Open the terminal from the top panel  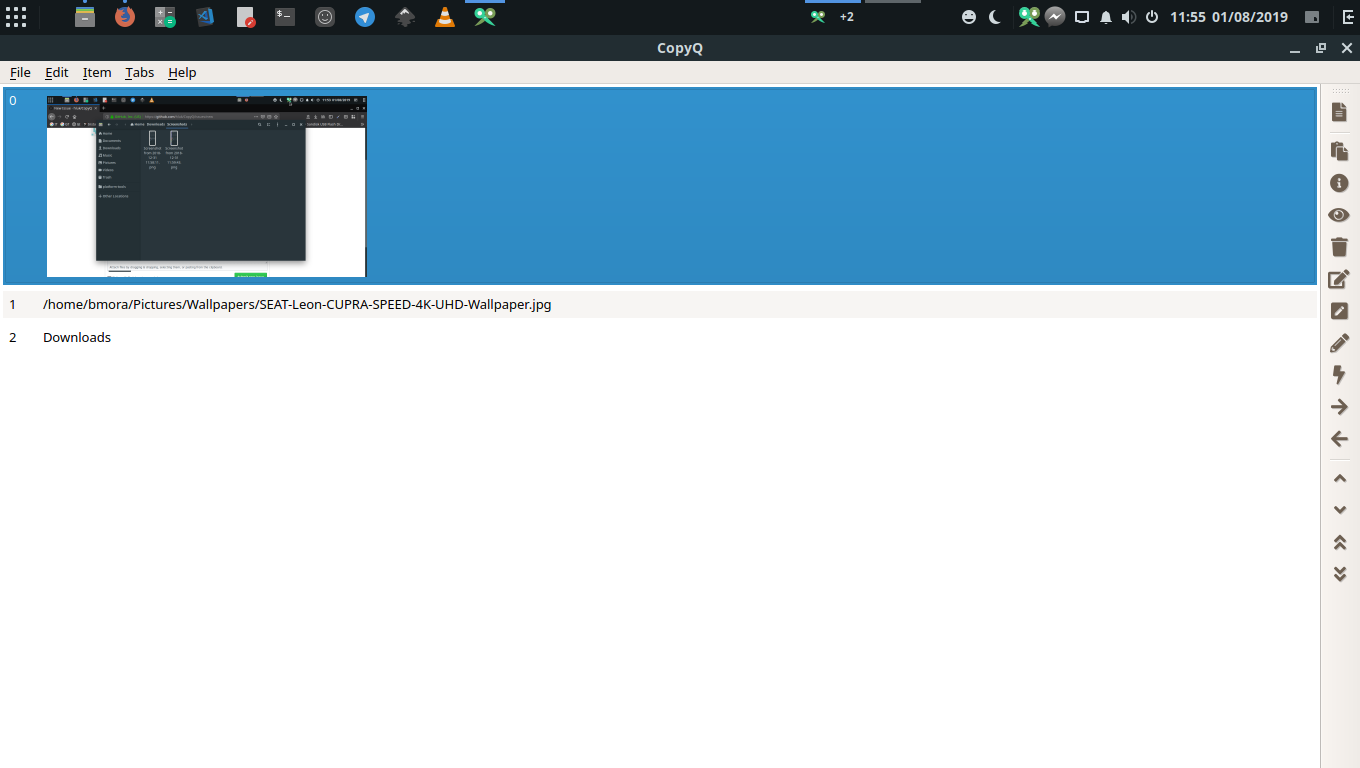pos(285,17)
